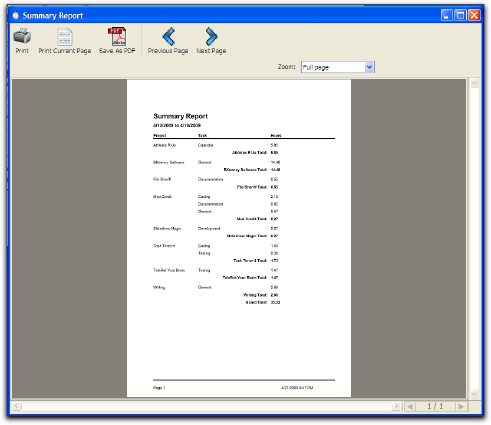
Task: Go to Previous Page arrow
Action: pos(169,36)
